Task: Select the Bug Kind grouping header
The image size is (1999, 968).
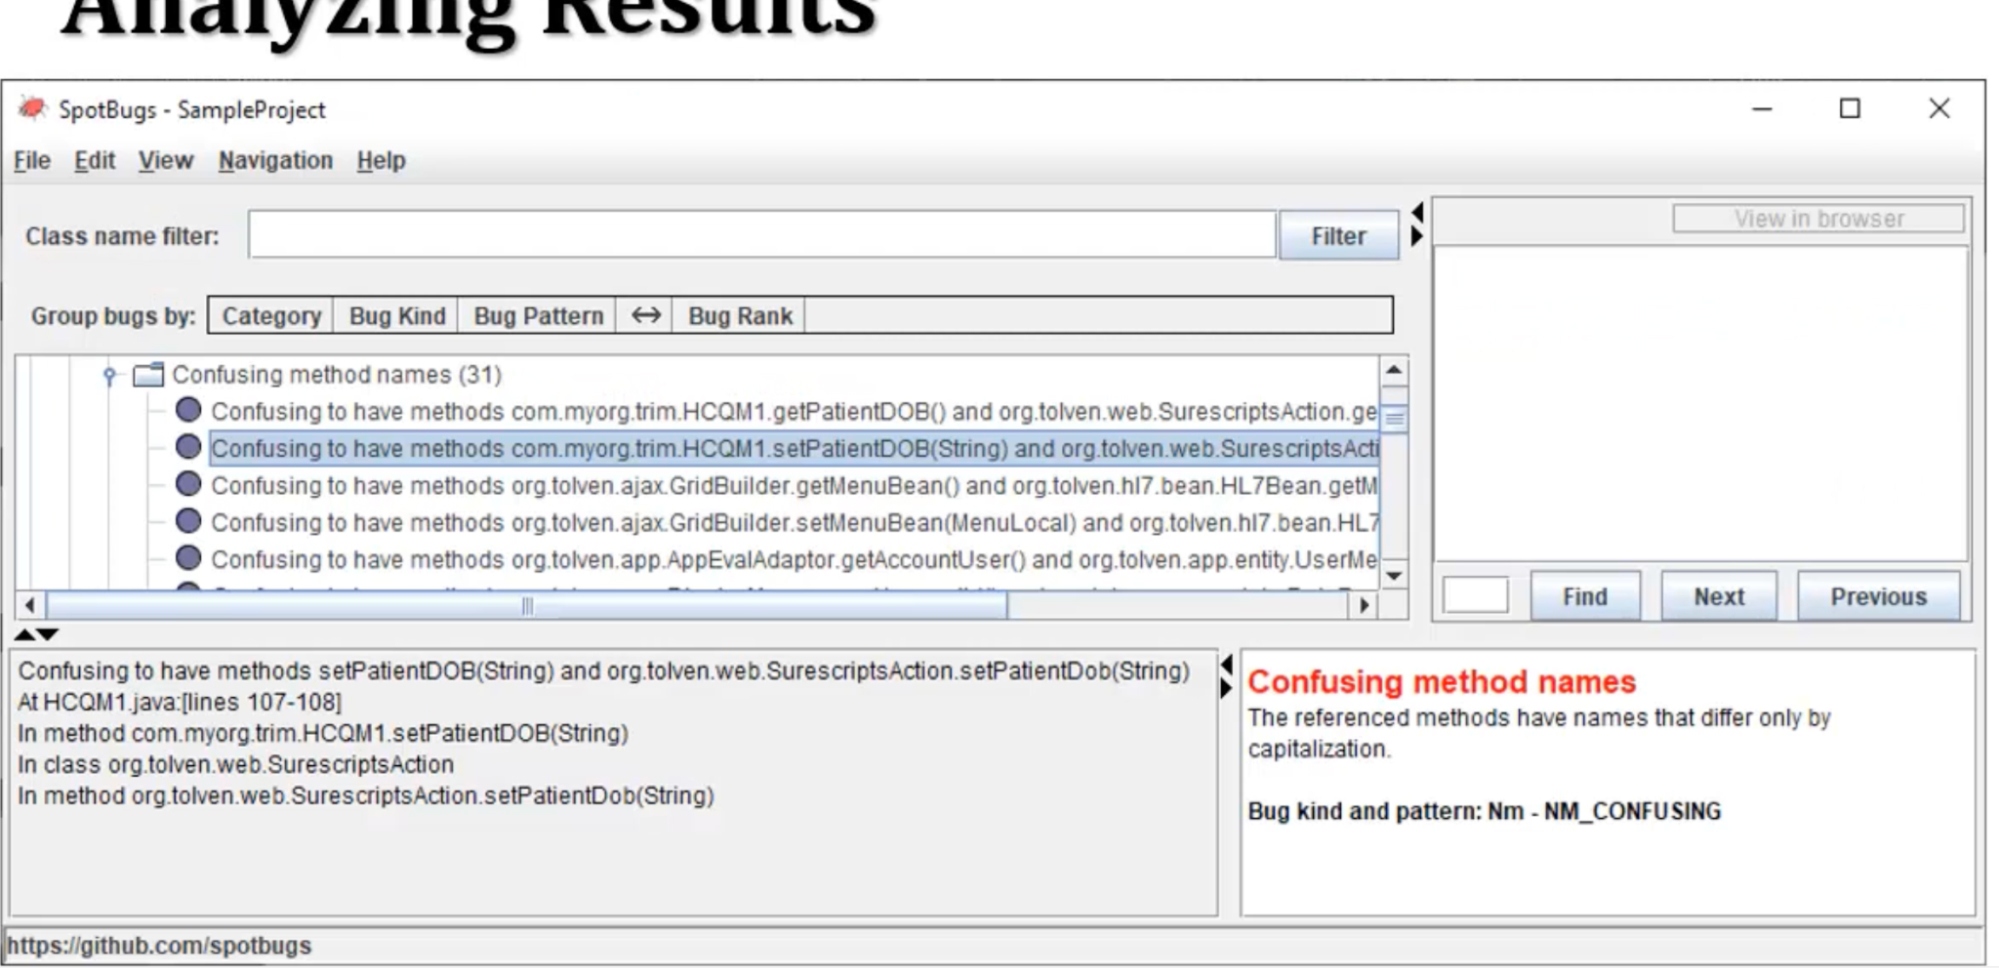Action: 397,316
